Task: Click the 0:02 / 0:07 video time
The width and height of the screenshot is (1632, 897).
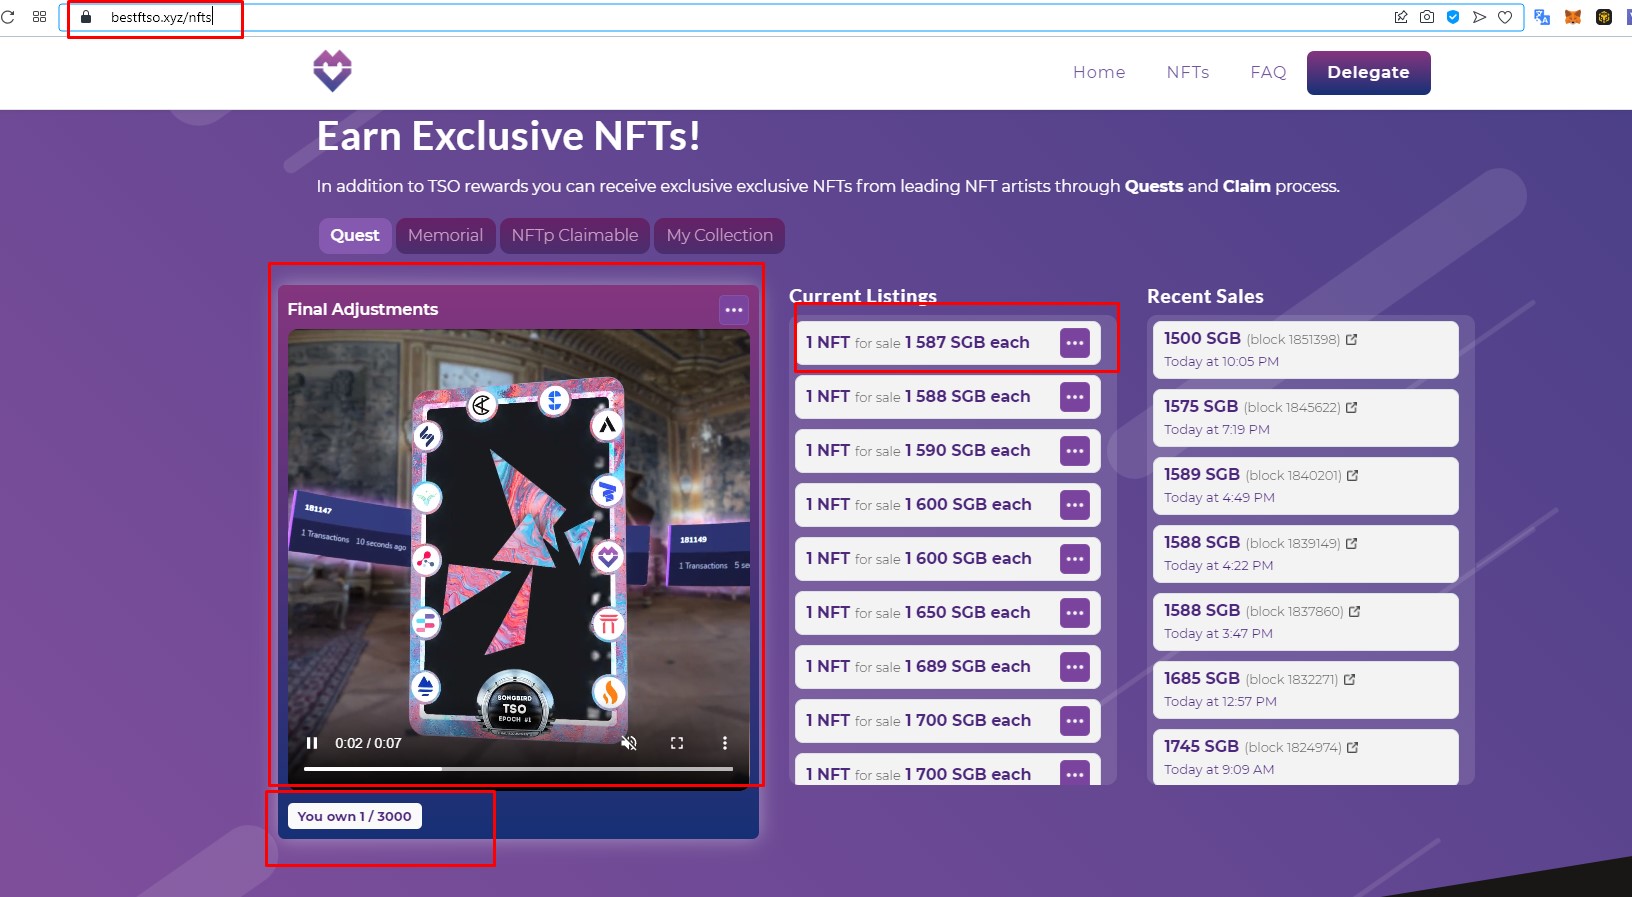Action: [x=368, y=743]
